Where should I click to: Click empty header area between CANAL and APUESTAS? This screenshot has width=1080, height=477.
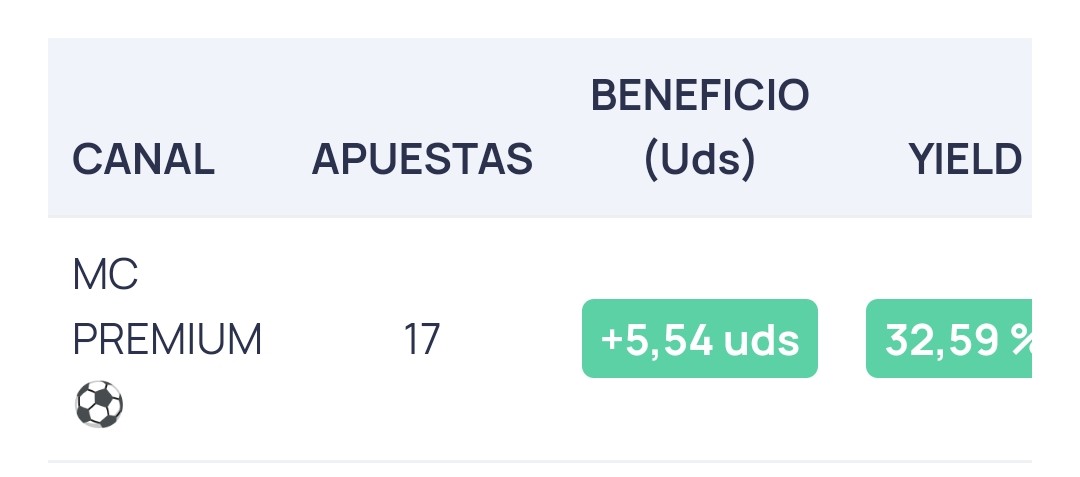[x=263, y=159]
